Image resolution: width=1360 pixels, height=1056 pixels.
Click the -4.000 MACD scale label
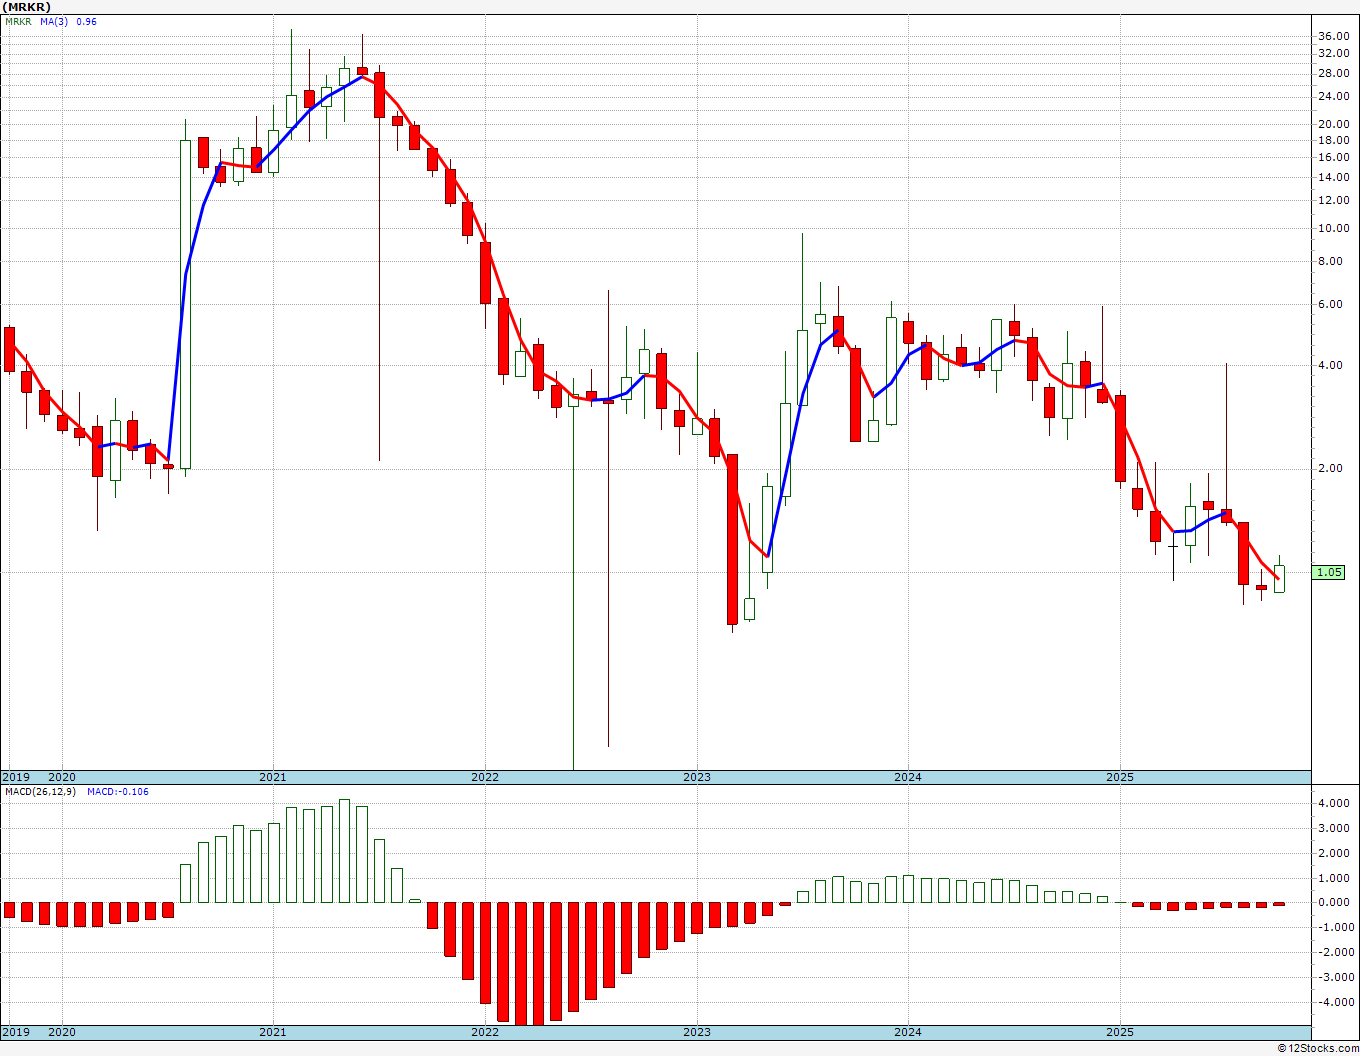(x=1332, y=1002)
